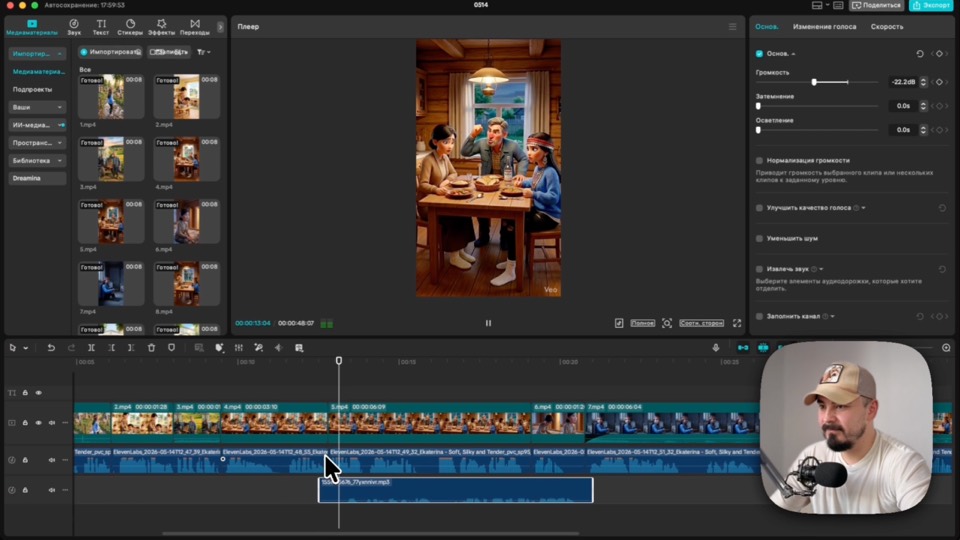Image resolution: width=960 pixels, height=540 pixels.
Task: Click the Экспорт button
Action: (x=931, y=6)
